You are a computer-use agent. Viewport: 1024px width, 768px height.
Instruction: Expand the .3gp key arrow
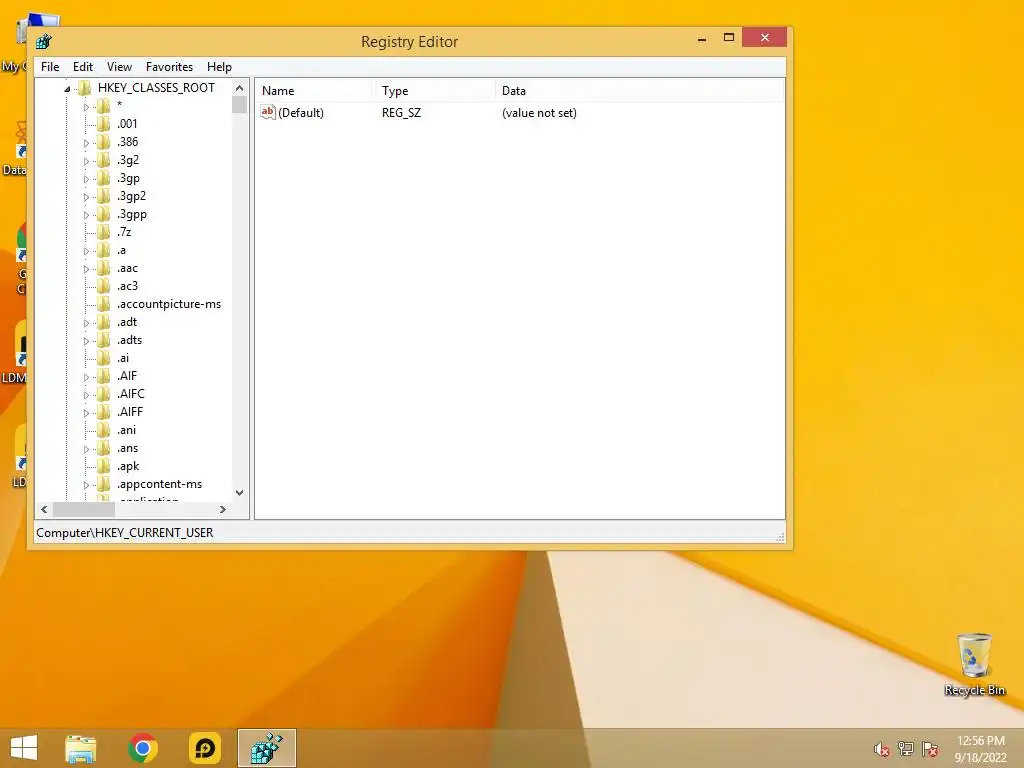[x=86, y=179]
